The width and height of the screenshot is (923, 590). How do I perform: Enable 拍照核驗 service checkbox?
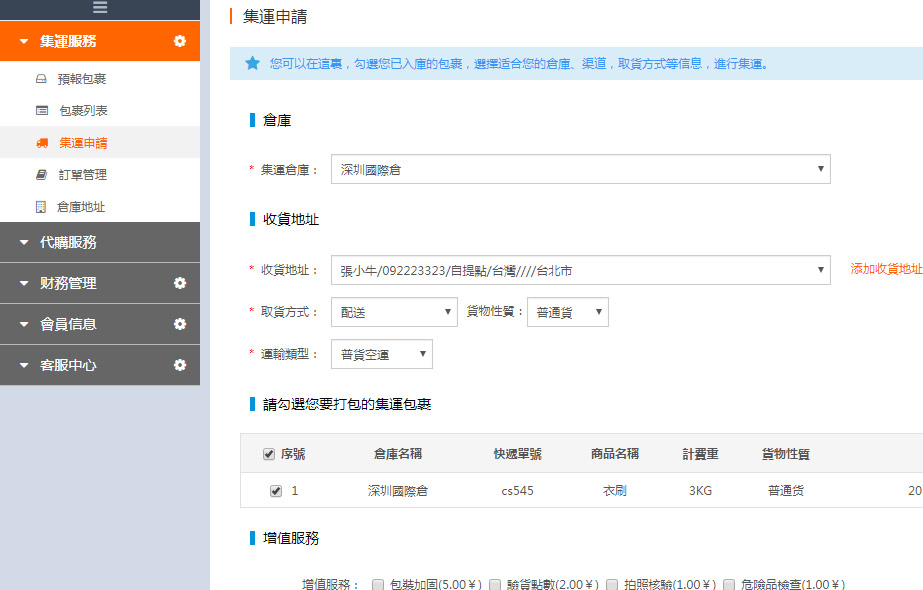coord(612,584)
